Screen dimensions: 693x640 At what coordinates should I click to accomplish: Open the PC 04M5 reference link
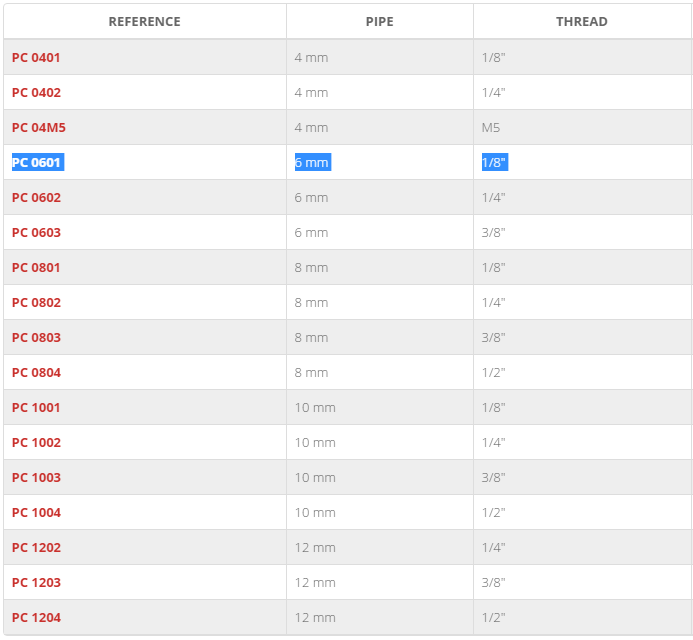pyautogui.click(x=38, y=127)
